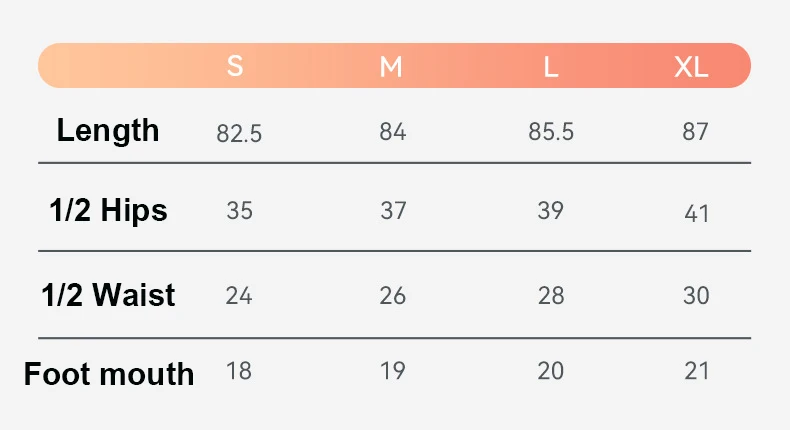Click the S size column header
Image resolution: width=790 pixels, height=430 pixels.
(235, 67)
